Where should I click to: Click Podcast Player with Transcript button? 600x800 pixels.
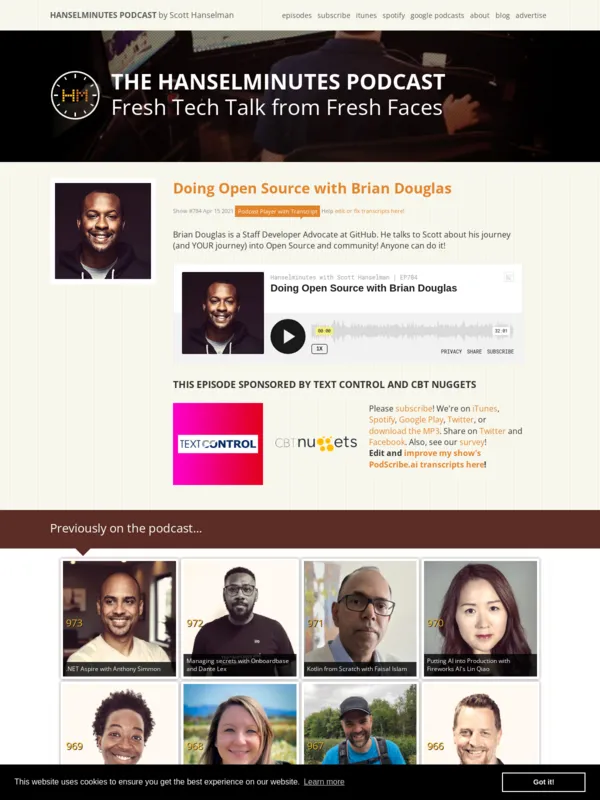pyautogui.click(x=278, y=211)
